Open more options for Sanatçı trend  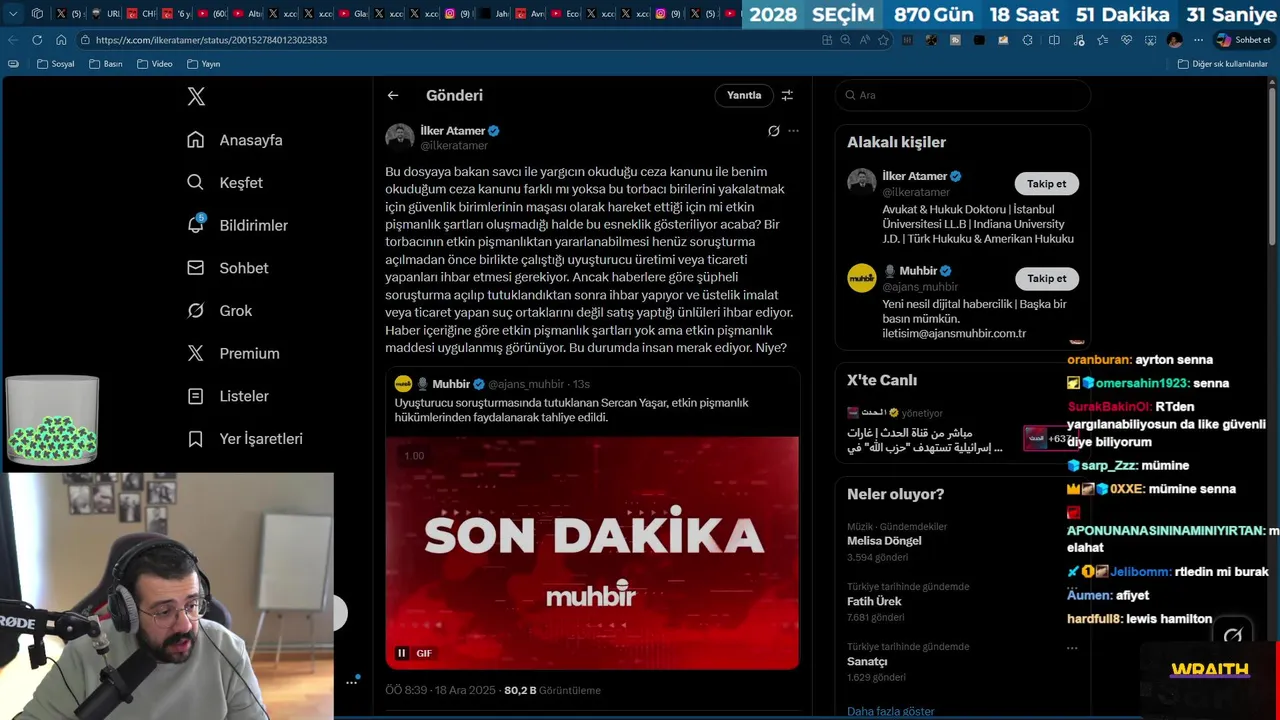tap(1072, 648)
